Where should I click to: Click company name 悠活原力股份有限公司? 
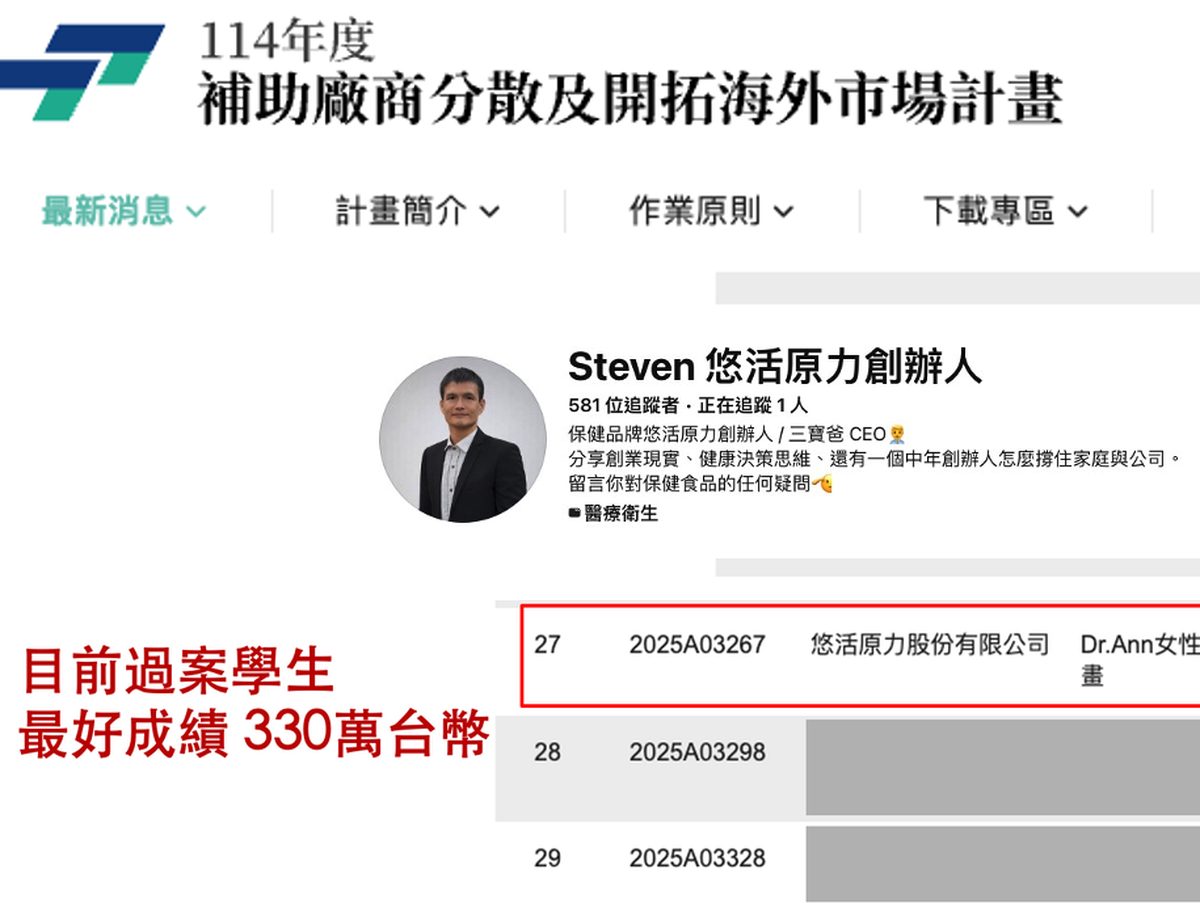[x=930, y=644]
